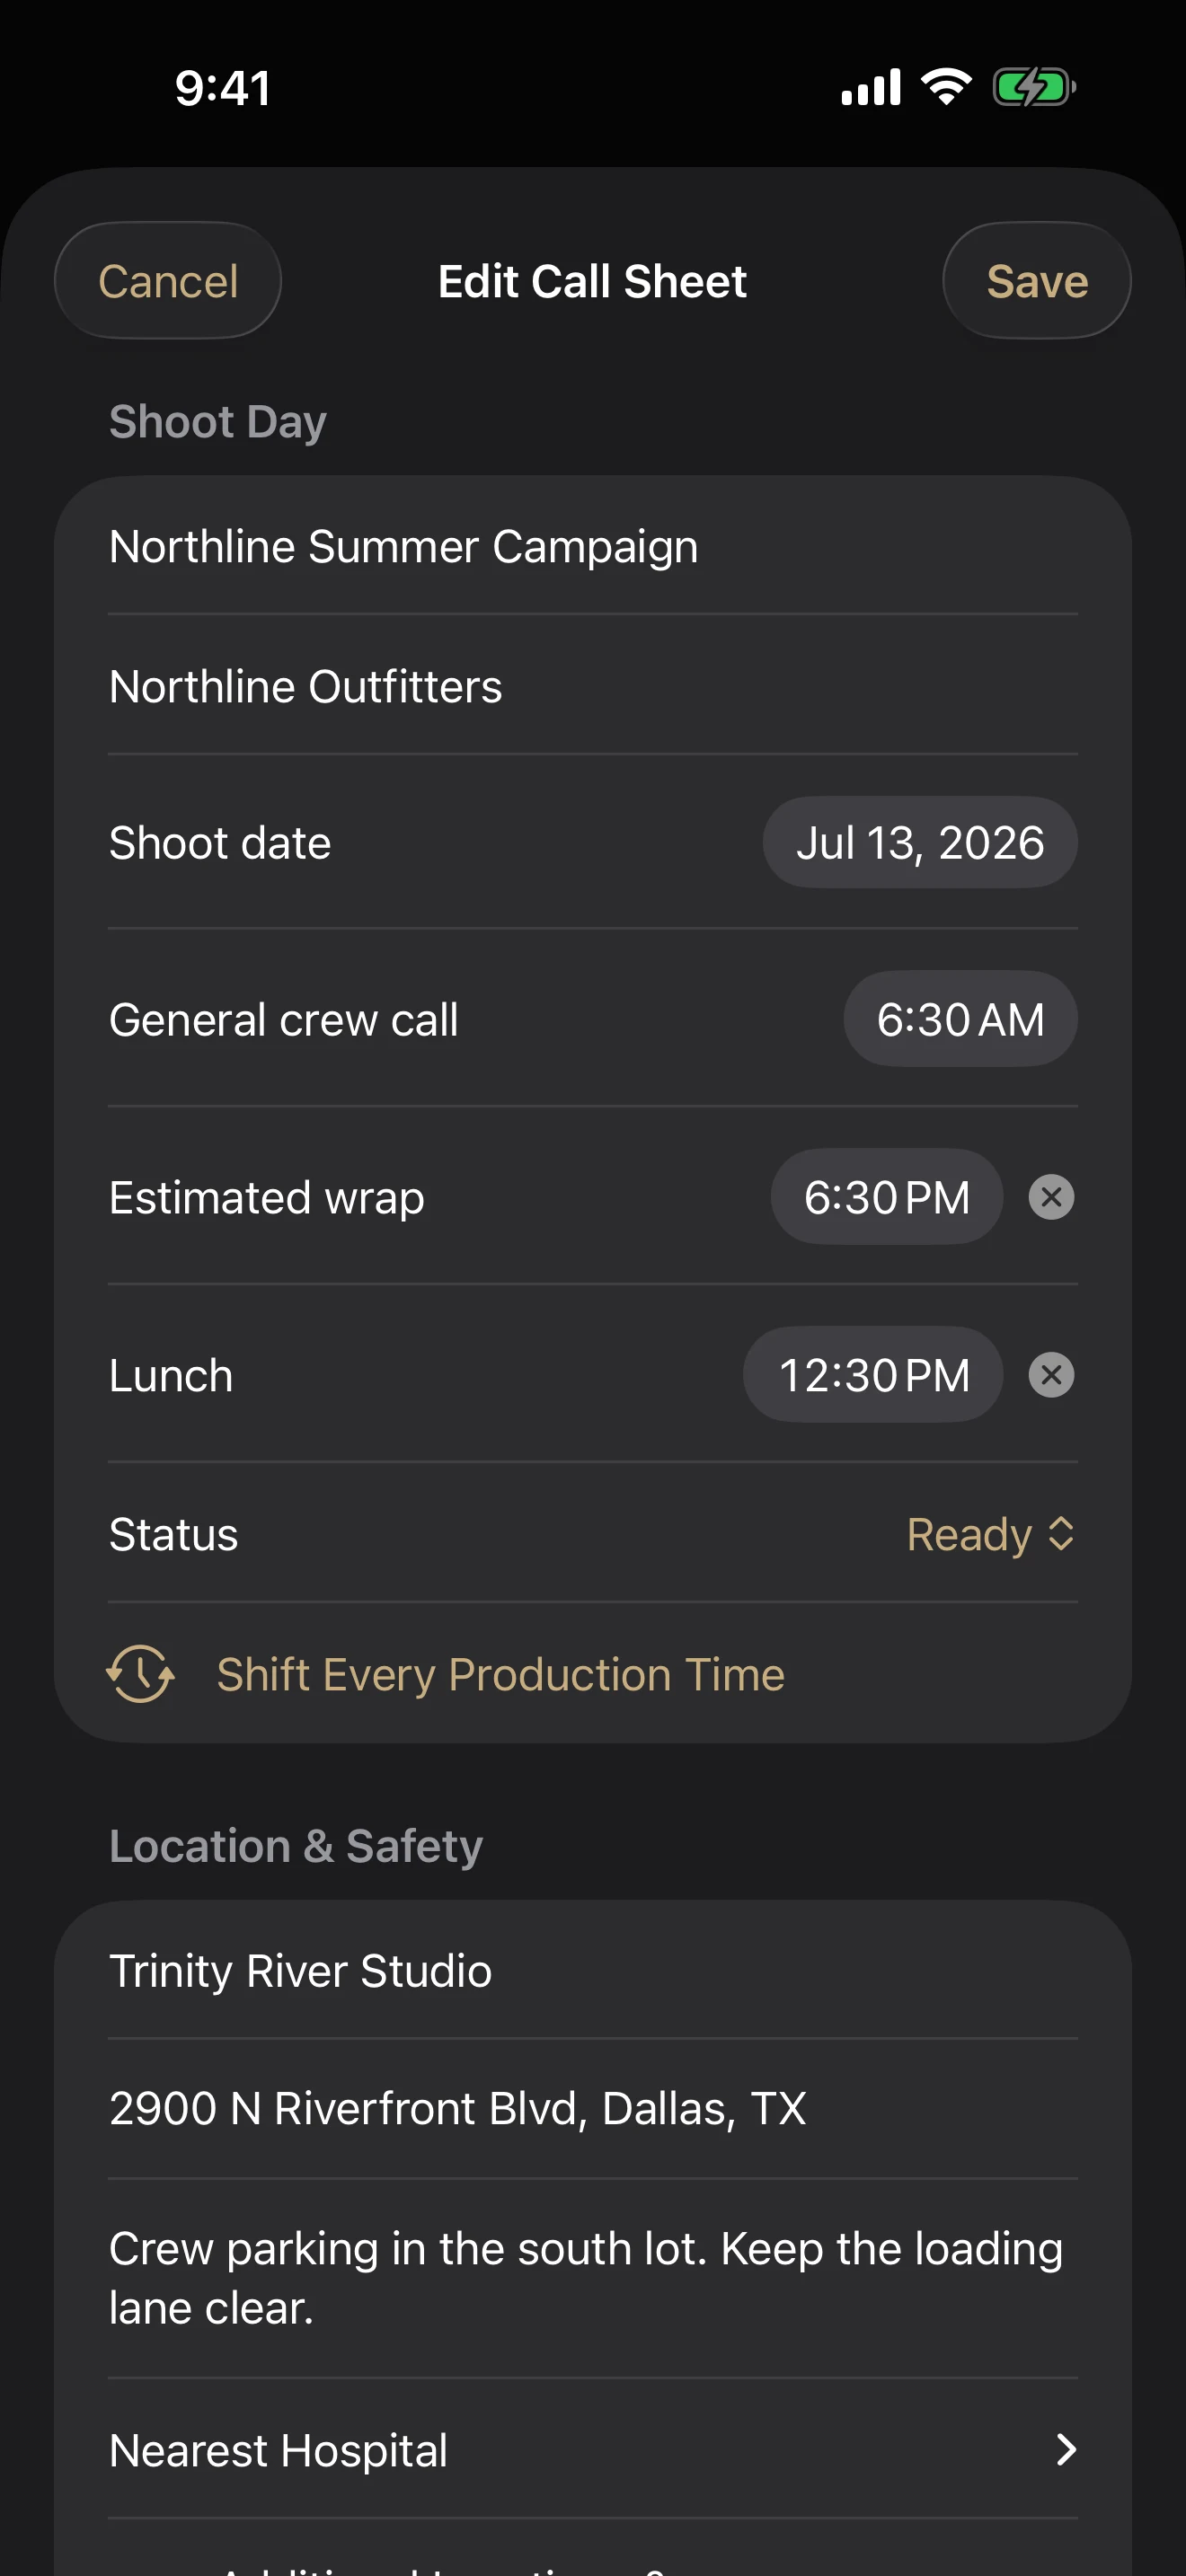Change the 6:30 PM wrap time
Image resolution: width=1186 pixels, height=2576 pixels.
tap(887, 1197)
